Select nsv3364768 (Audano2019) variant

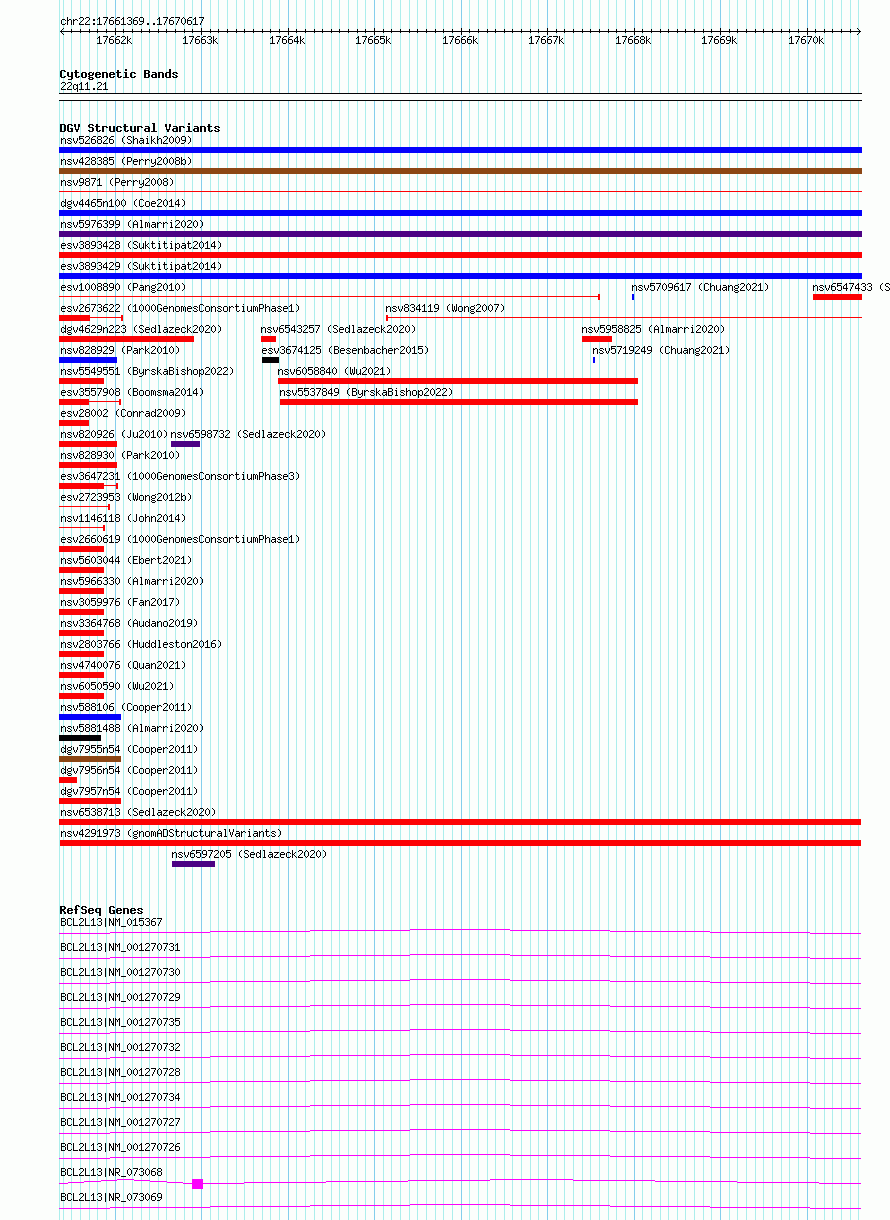pos(129,623)
